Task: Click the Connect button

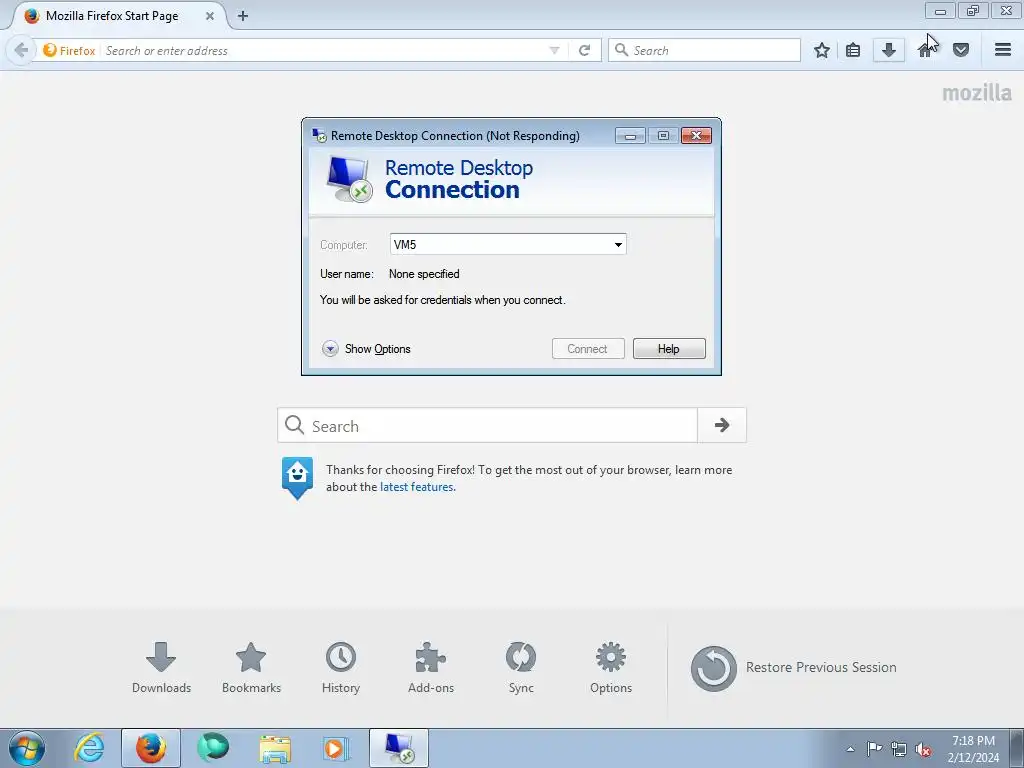Action: pyautogui.click(x=588, y=349)
